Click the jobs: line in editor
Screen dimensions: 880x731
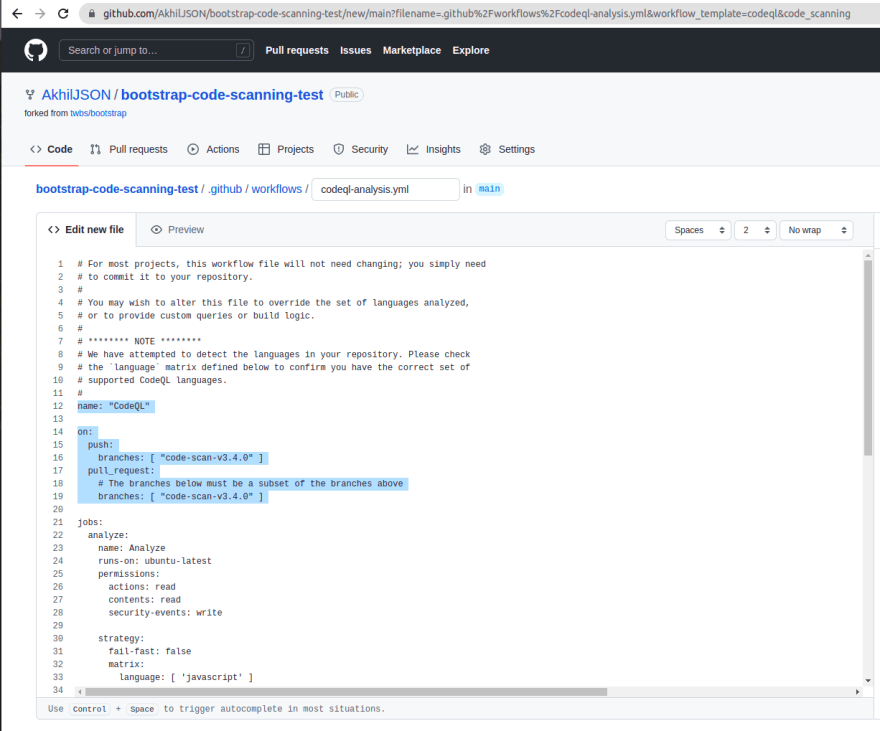[x=90, y=522]
